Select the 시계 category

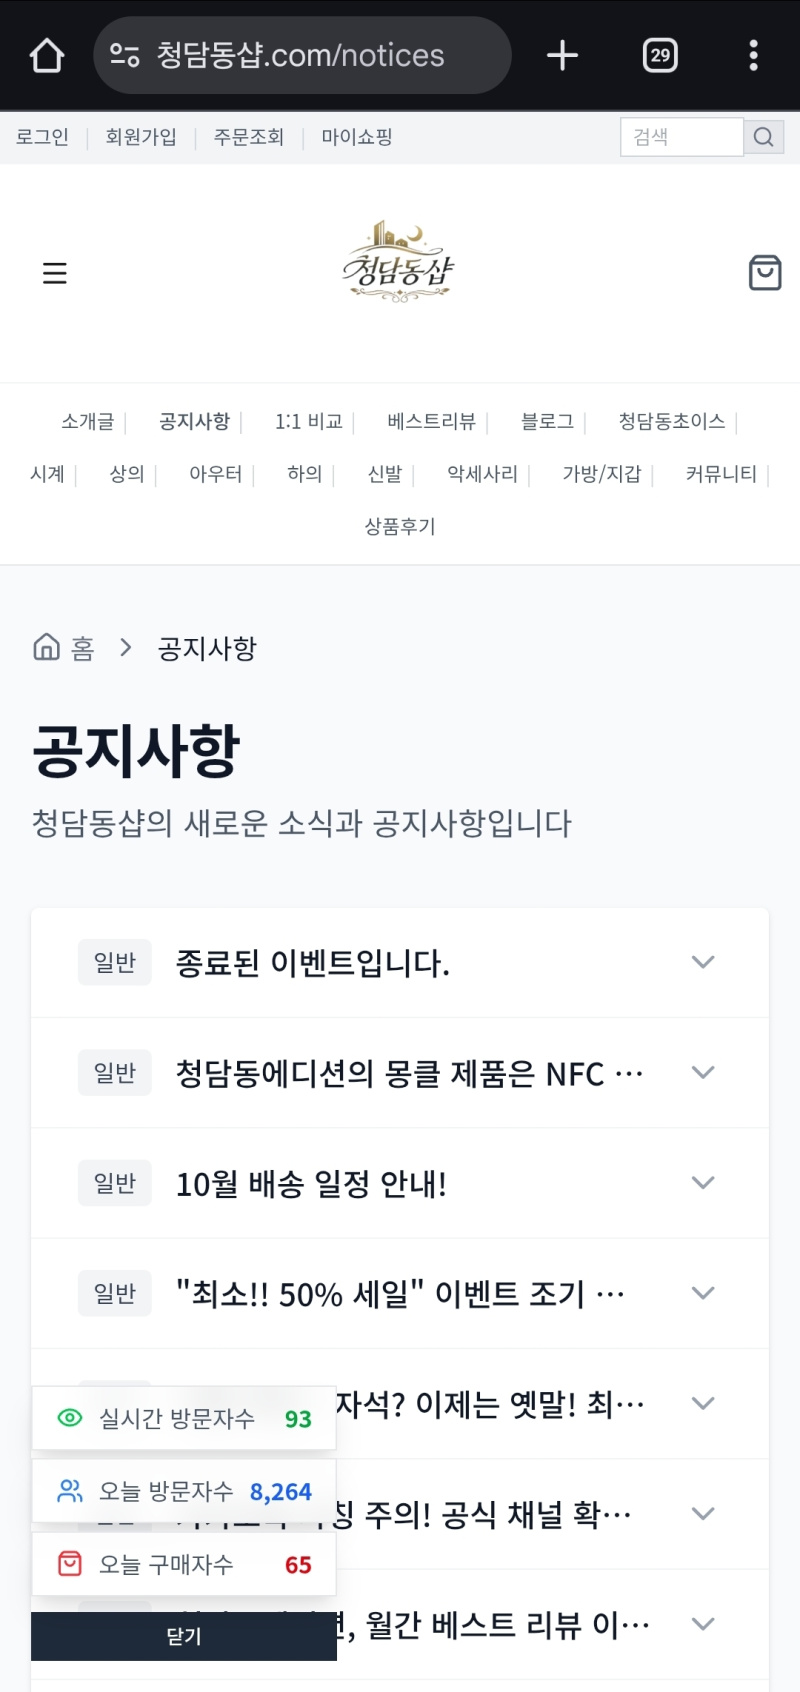[47, 474]
